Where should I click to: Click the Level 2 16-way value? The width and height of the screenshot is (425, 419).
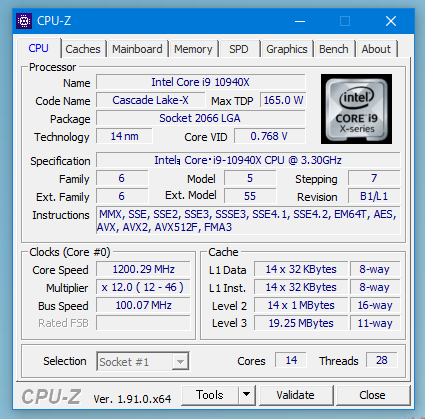click(x=375, y=305)
